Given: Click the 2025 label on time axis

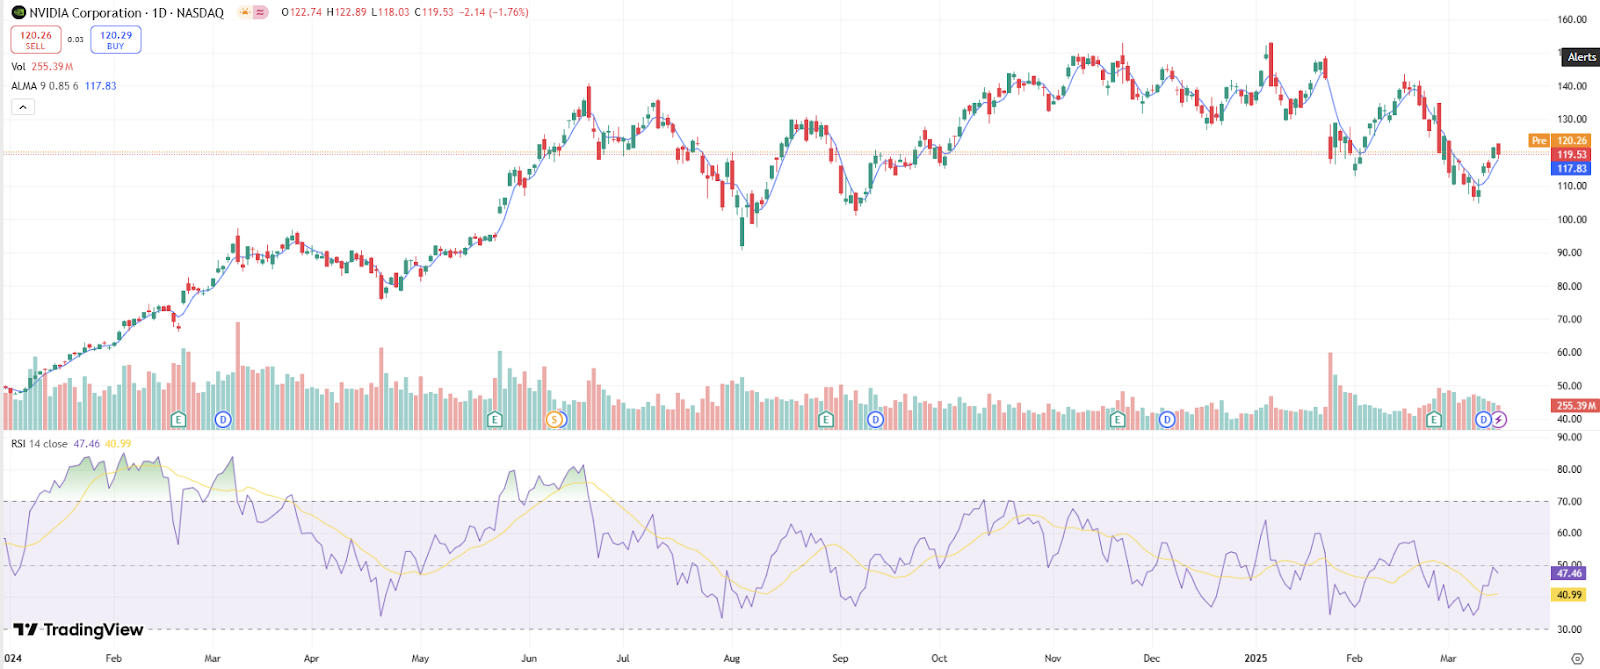Looking at the screenshot, I should [x=1256, y=658].
